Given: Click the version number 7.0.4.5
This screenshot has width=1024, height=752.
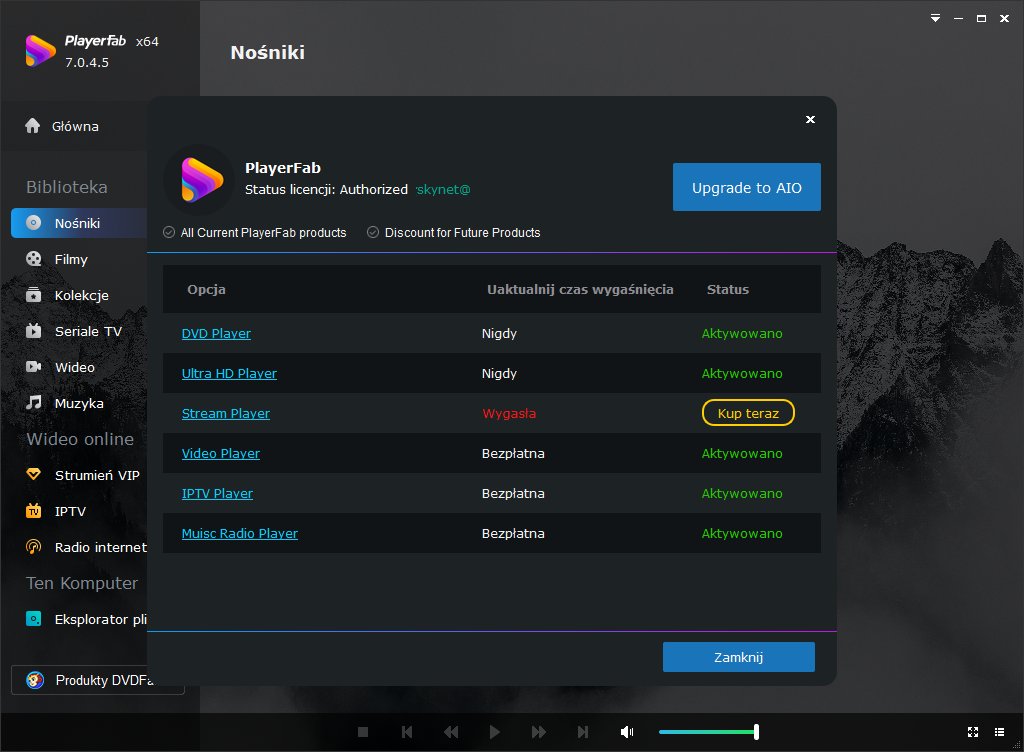Looking at the screenshot, I should point(87,63).
